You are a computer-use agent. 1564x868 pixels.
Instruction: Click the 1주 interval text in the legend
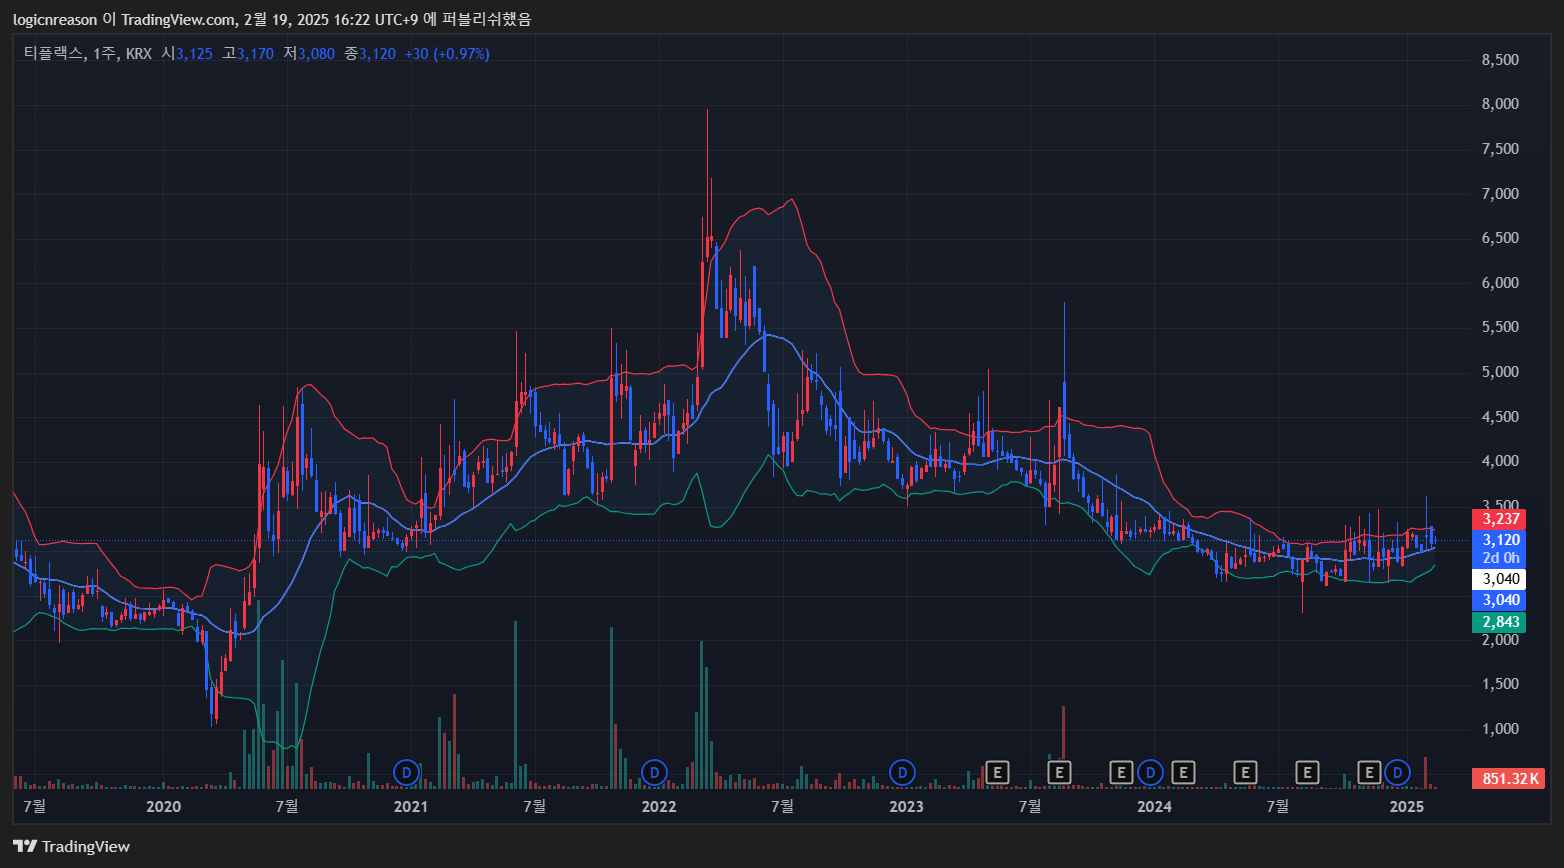[x=103, y=54]
